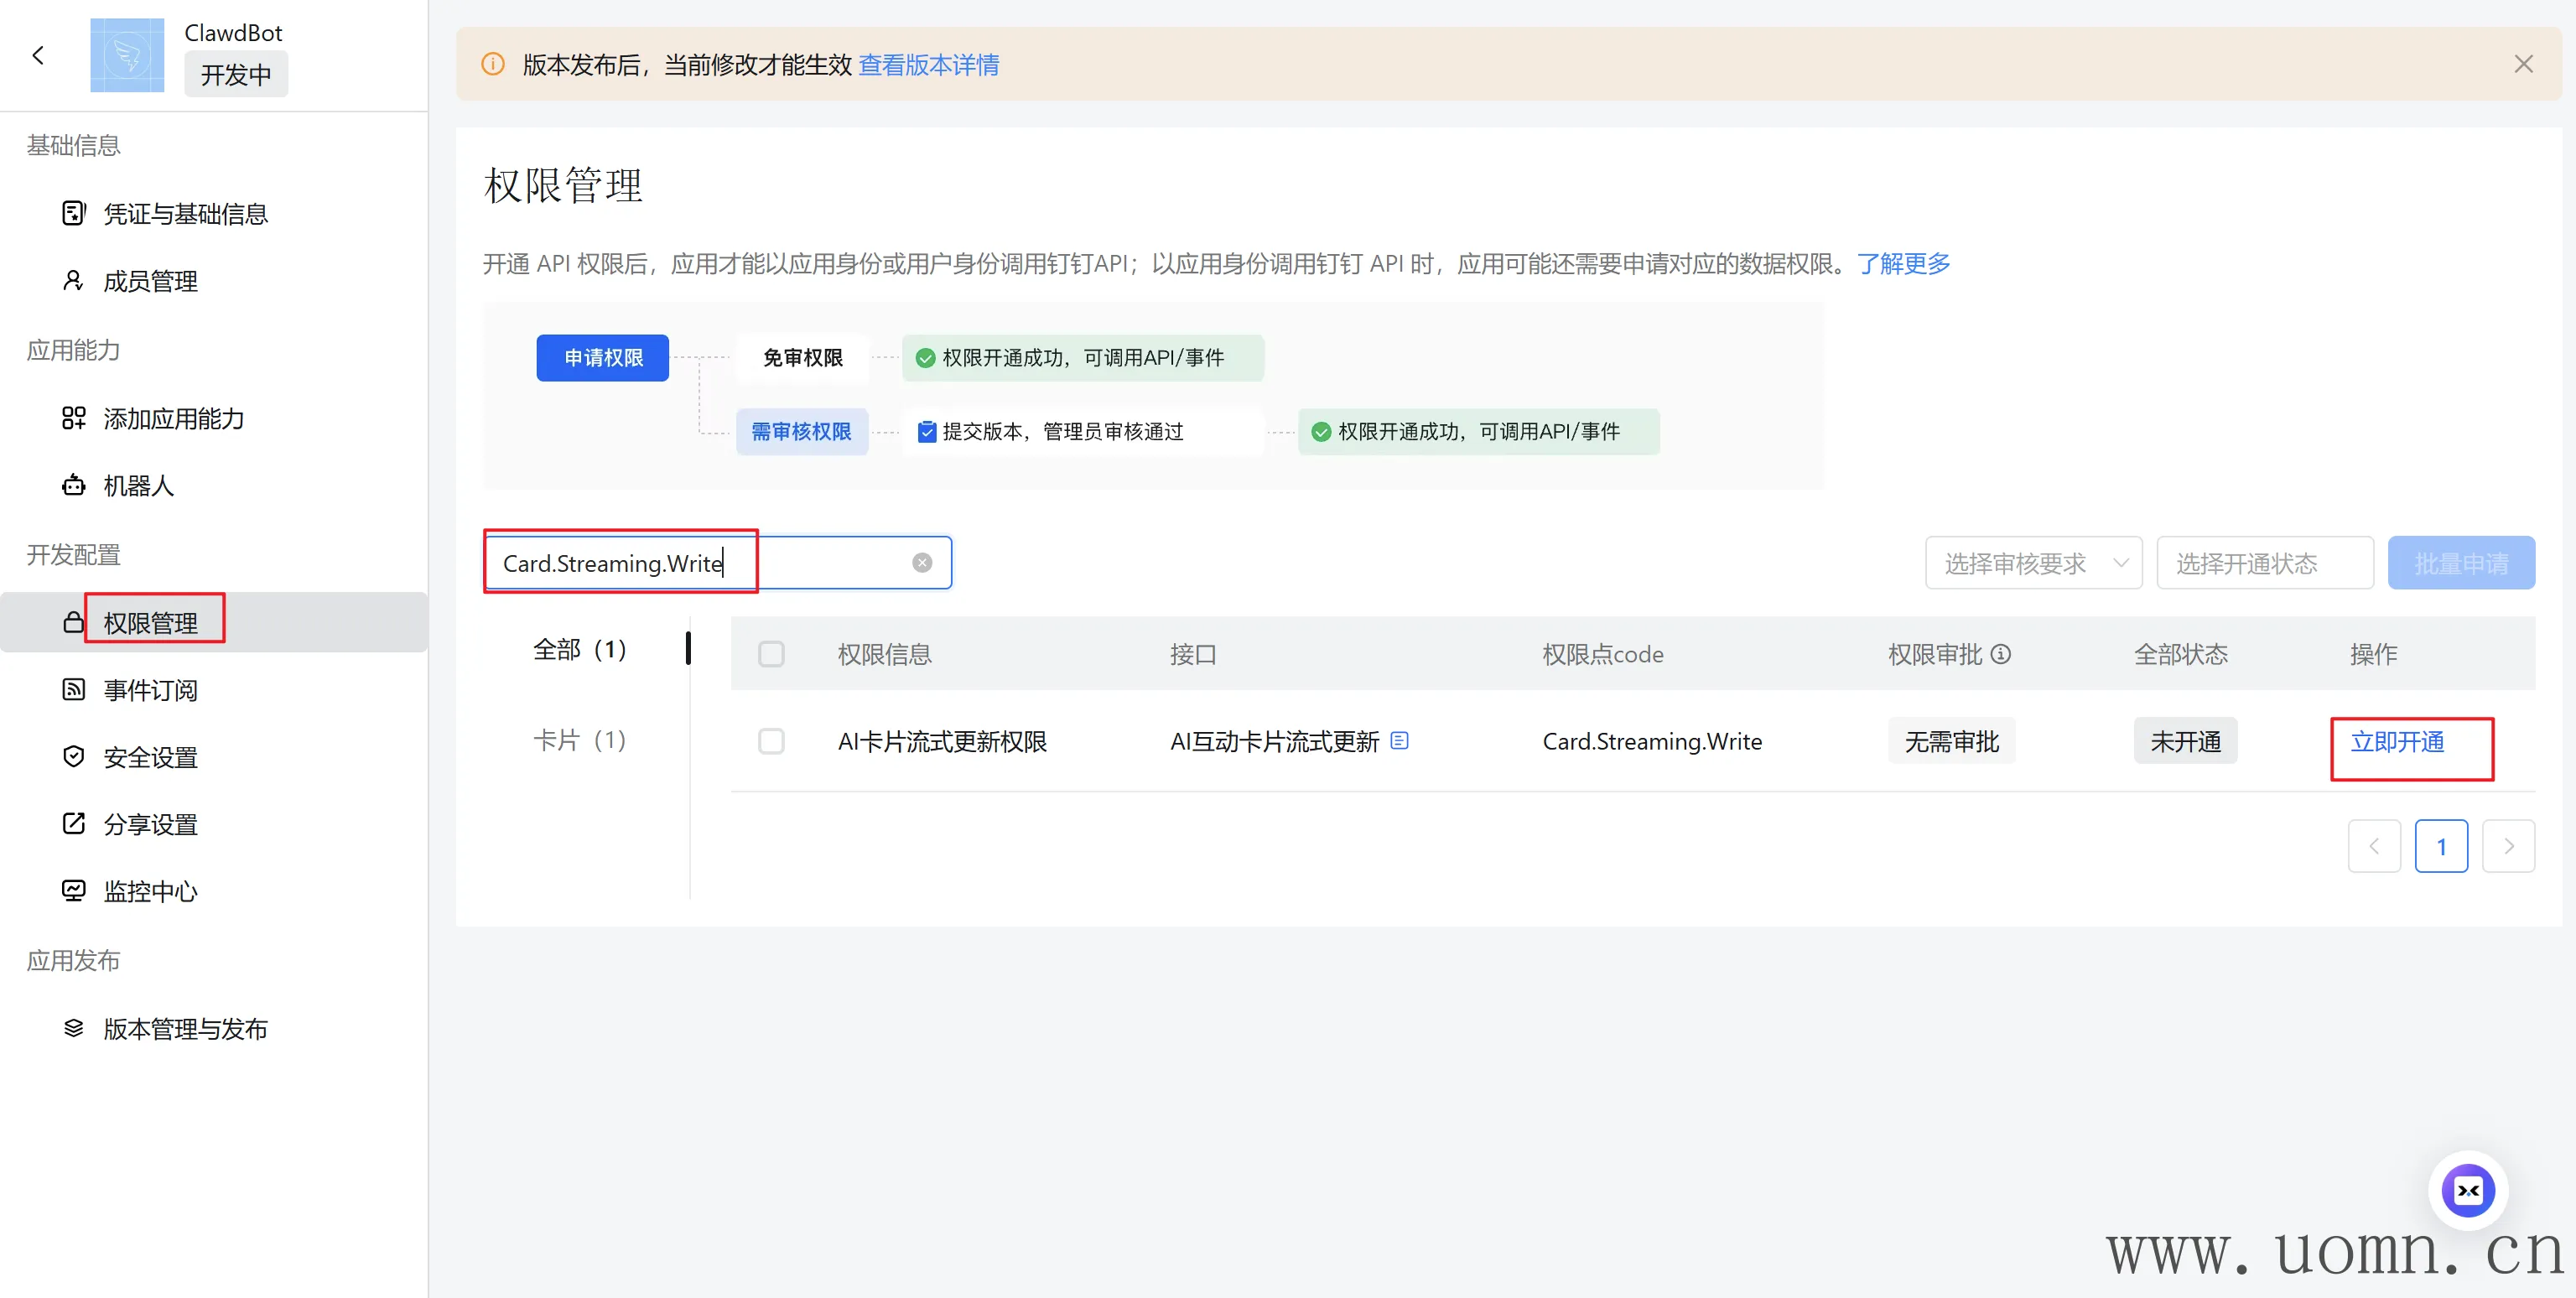Open 机器人 robot settings in sidebar
Screen dimensions: 2576x1298
click(x=138, y=486)
